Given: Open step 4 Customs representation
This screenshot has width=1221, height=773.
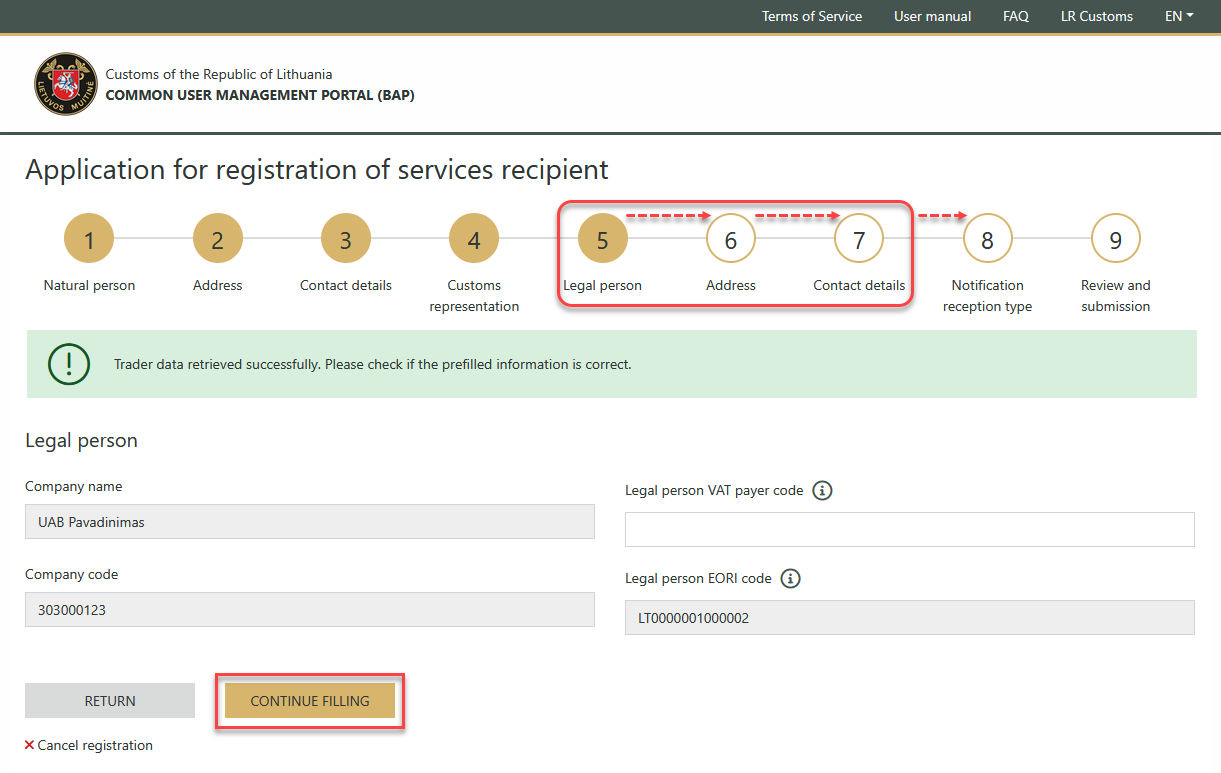Looking at the screenshot, I should click(473, 239).
